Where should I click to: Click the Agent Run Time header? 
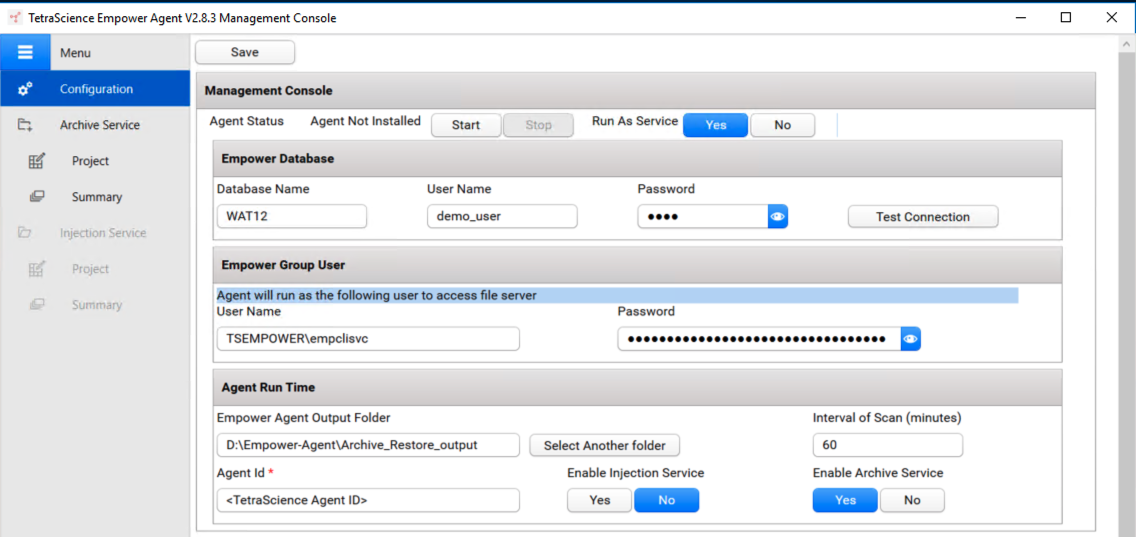point(638,387)
